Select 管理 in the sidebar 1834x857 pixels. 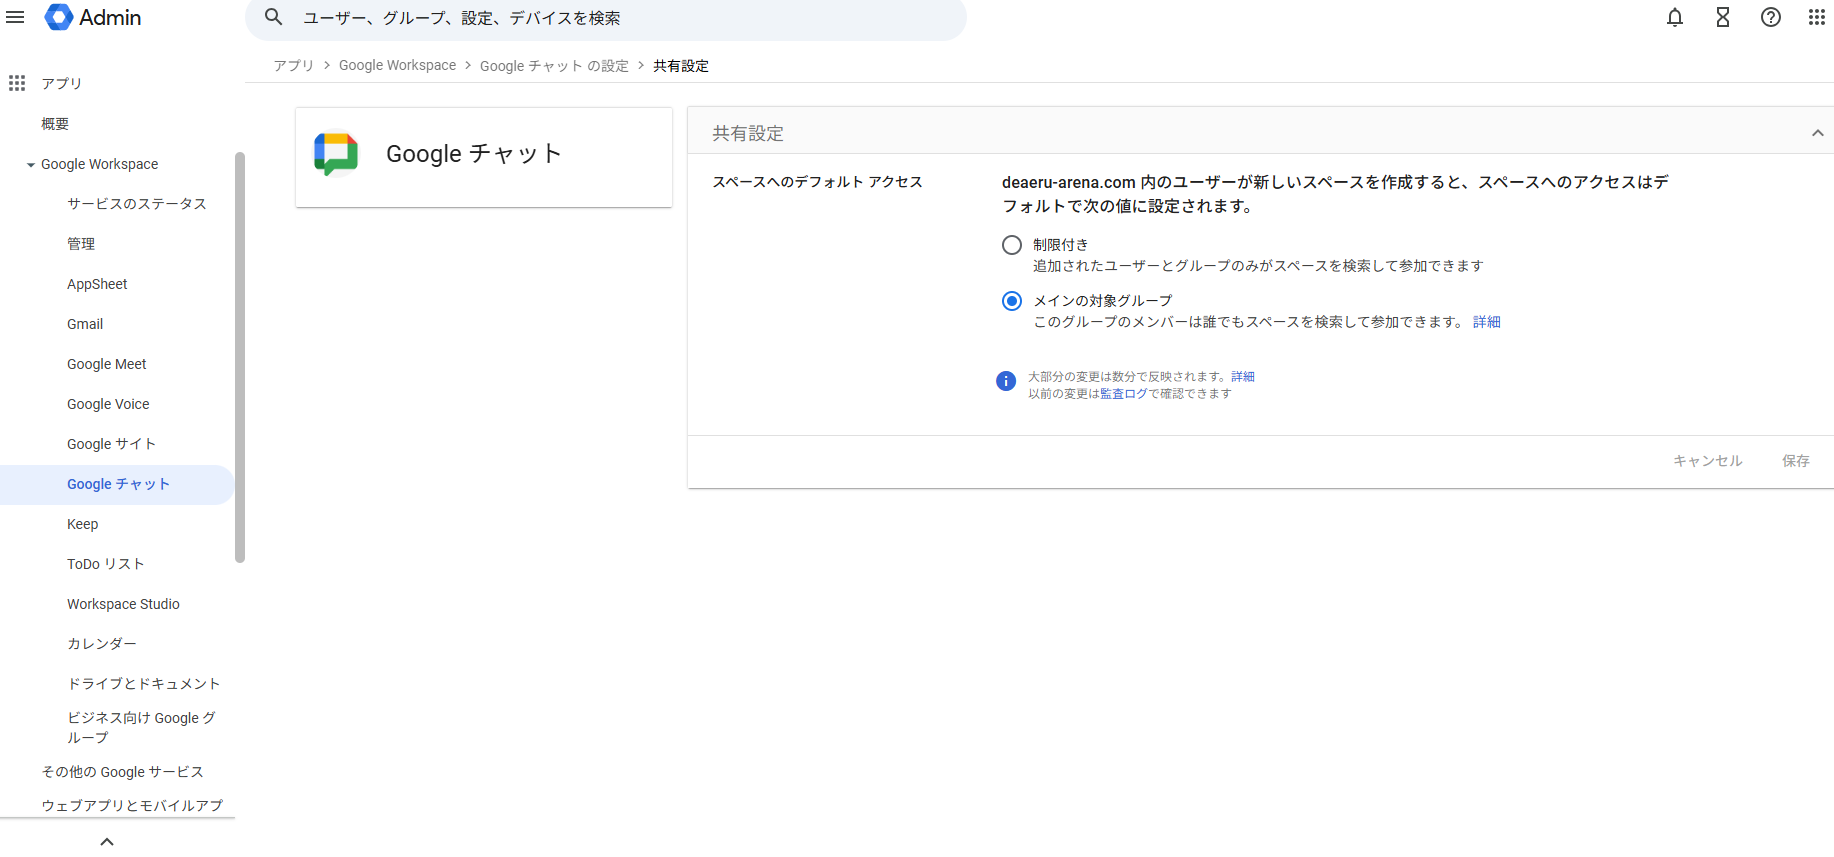coord(81,244)
